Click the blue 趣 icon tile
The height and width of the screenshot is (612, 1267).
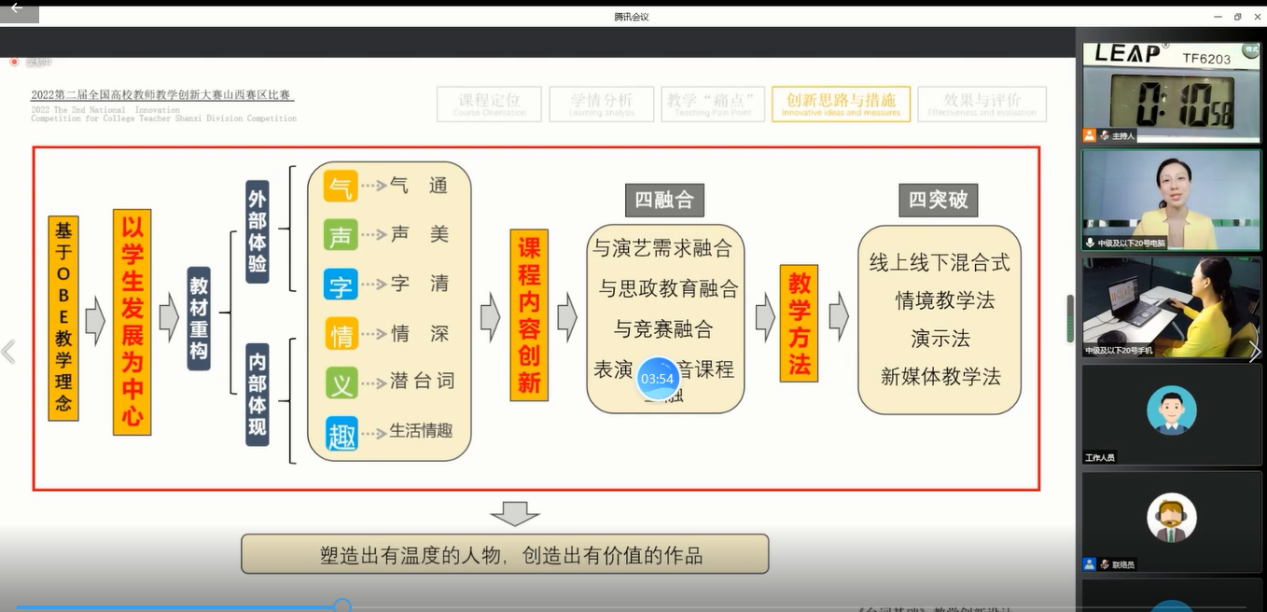pyautogui.click(x=342, y=432)
